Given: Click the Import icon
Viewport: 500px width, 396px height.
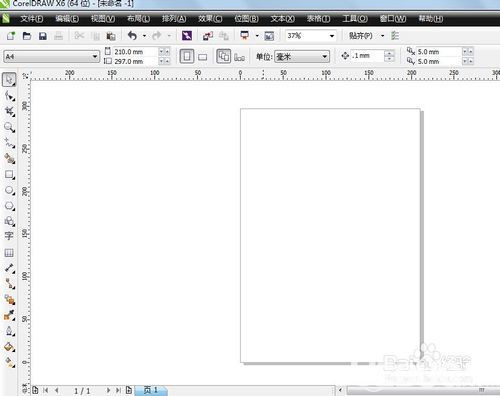Looking at the screenshot, I should tap(208, 36).
